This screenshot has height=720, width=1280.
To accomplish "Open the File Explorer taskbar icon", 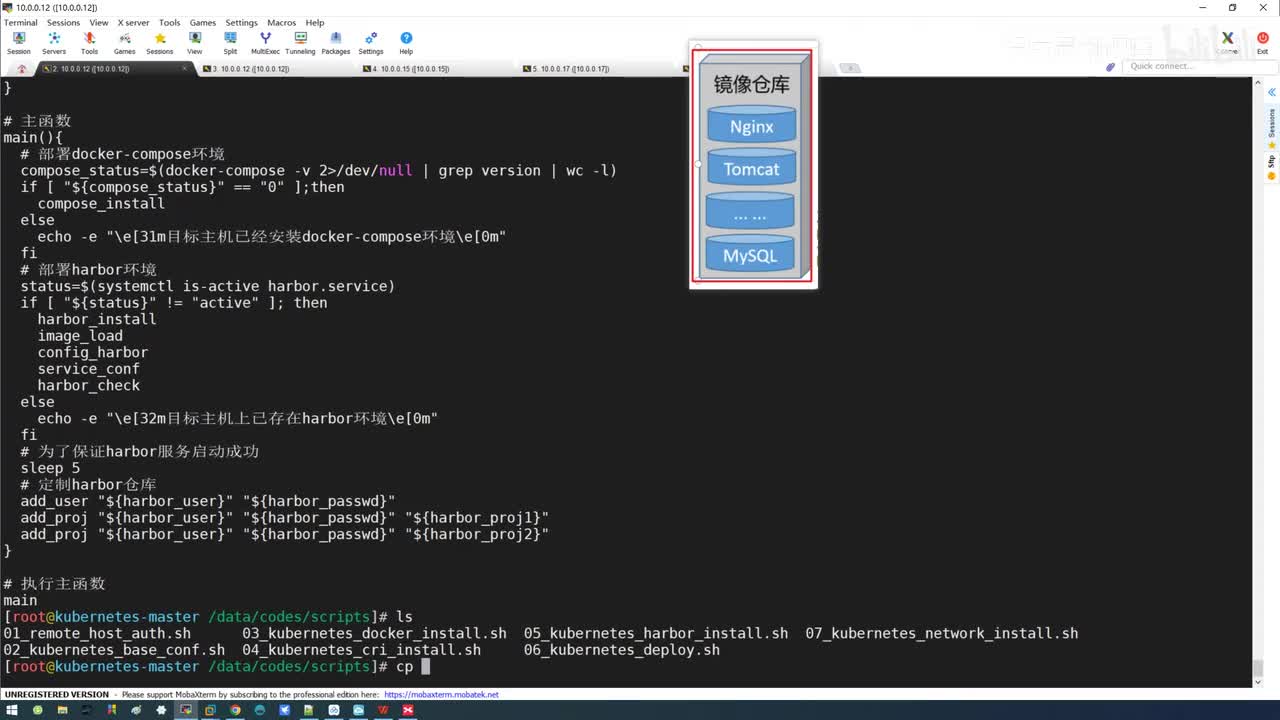I will pos(62,710).
